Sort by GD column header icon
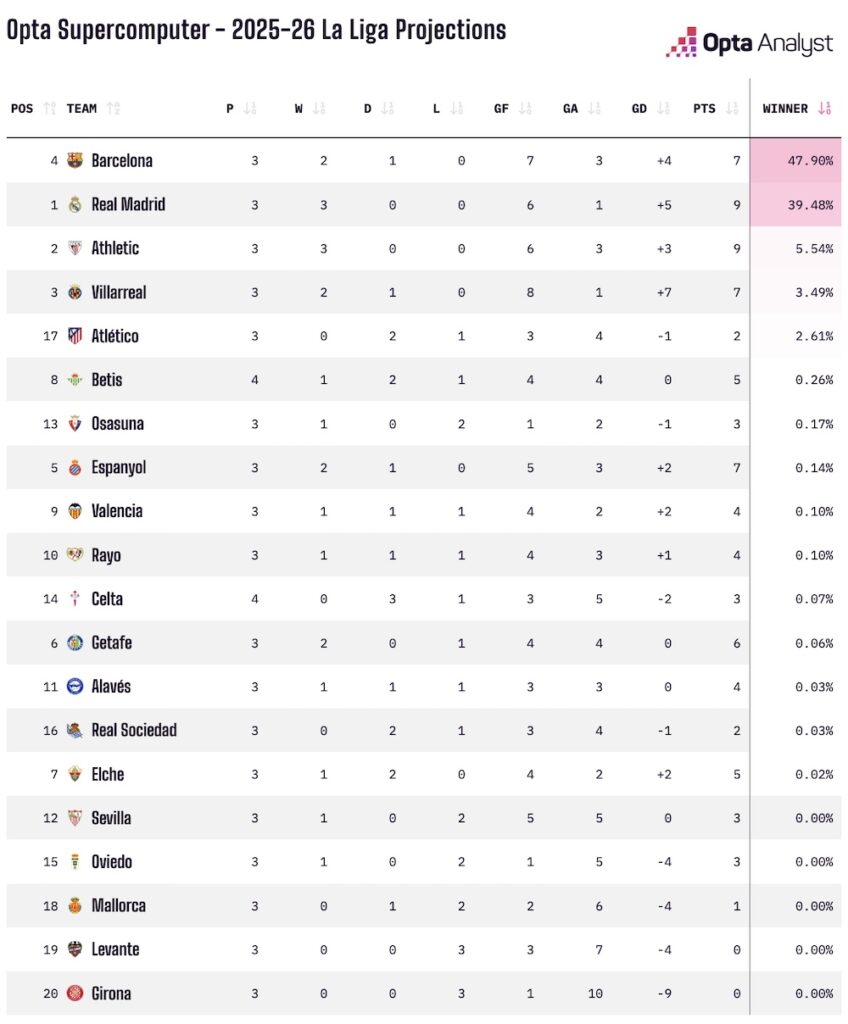Viewport: 848px width, 1024px height. [663, 108]
